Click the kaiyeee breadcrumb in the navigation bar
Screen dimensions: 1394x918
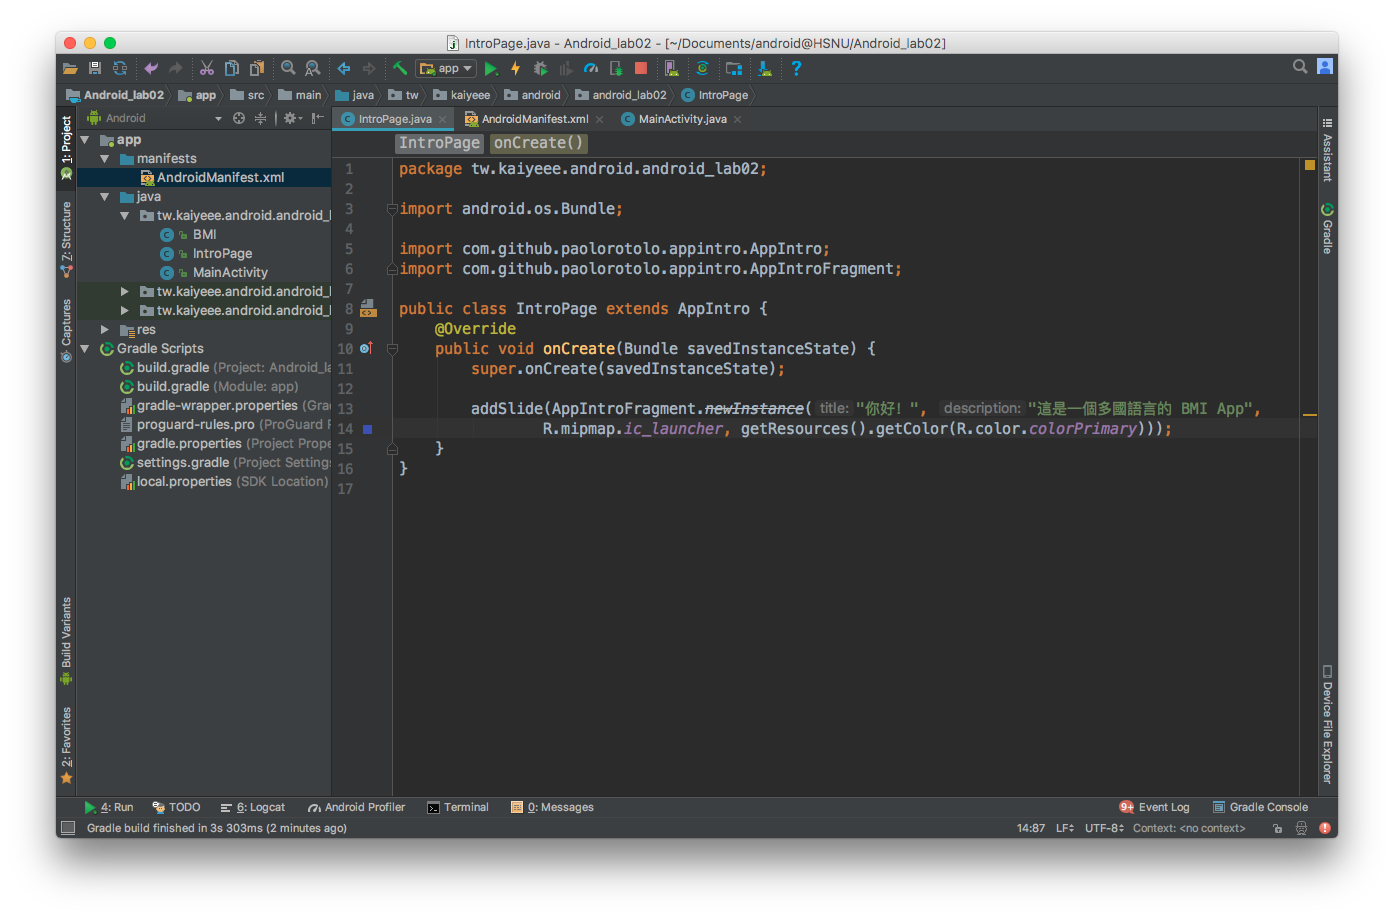click(461, 95)
